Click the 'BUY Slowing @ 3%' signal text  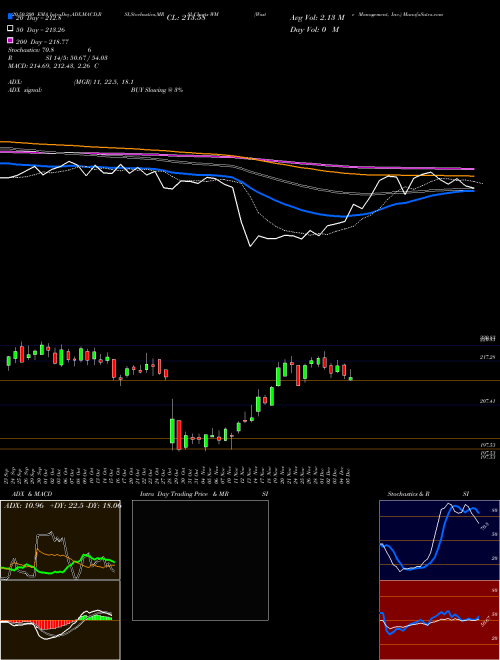point(157,90)
